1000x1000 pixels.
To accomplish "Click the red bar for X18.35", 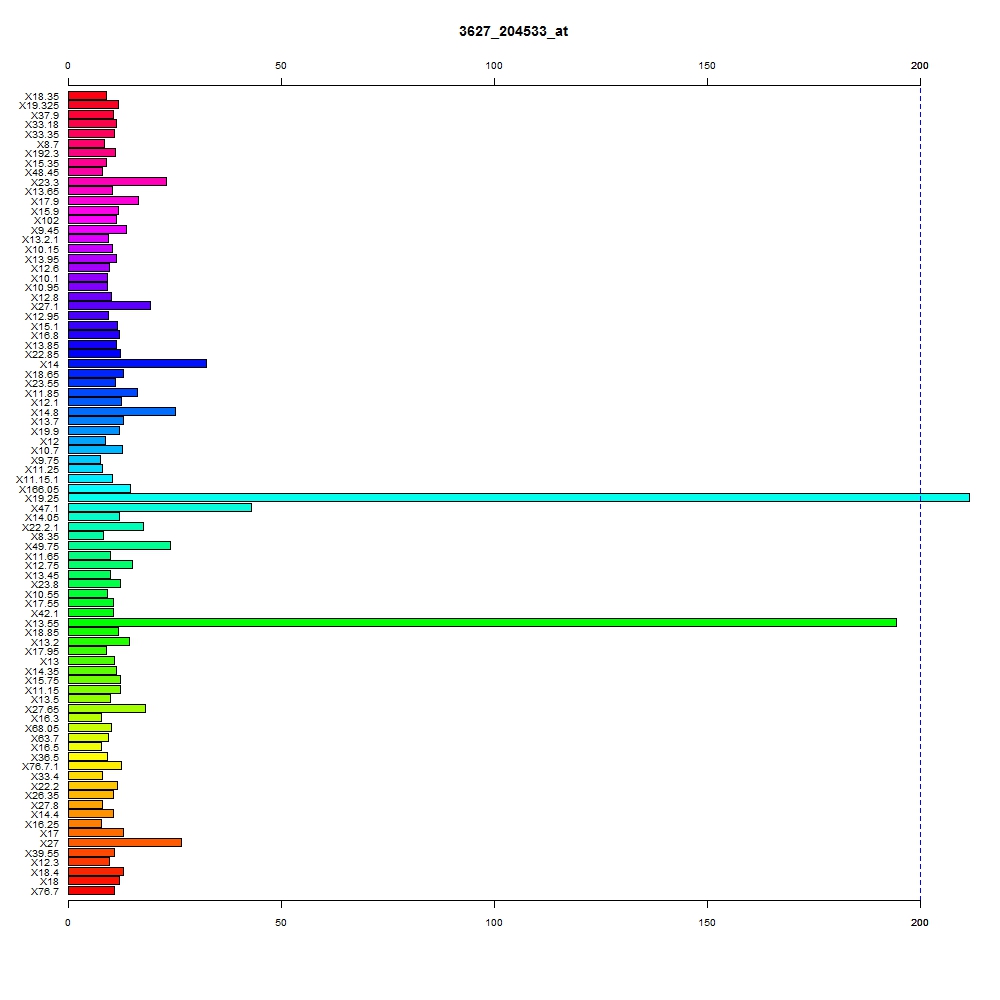I will 87,96.
